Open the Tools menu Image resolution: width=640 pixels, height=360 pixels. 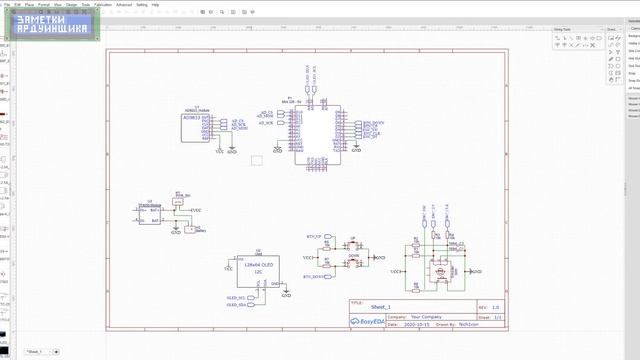coord(86,5)
